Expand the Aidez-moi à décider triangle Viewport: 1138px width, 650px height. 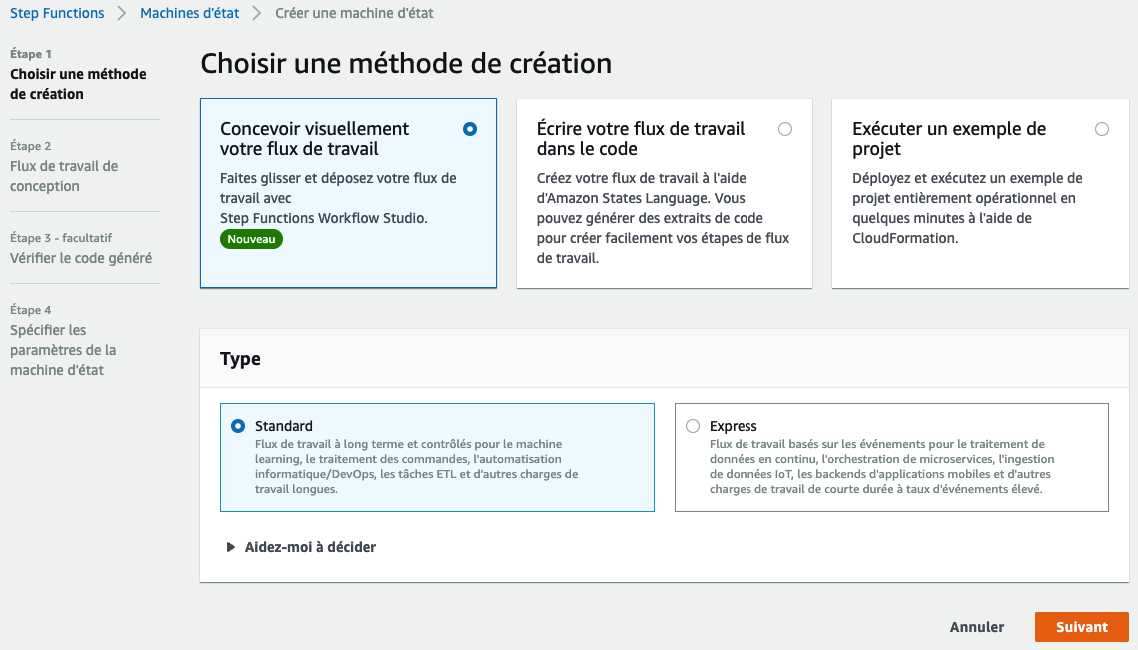(231, 547)
